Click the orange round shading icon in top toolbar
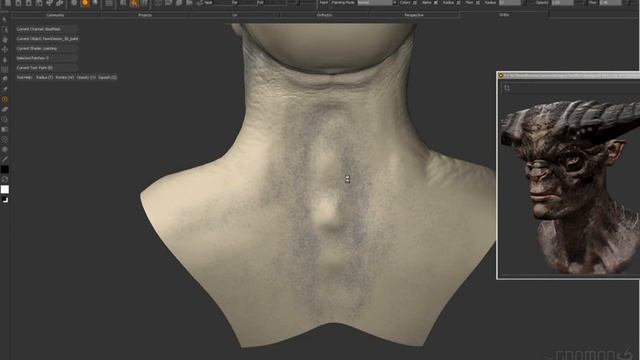The image size is (640, 360). pyautogui.click(x=85, y=3)
